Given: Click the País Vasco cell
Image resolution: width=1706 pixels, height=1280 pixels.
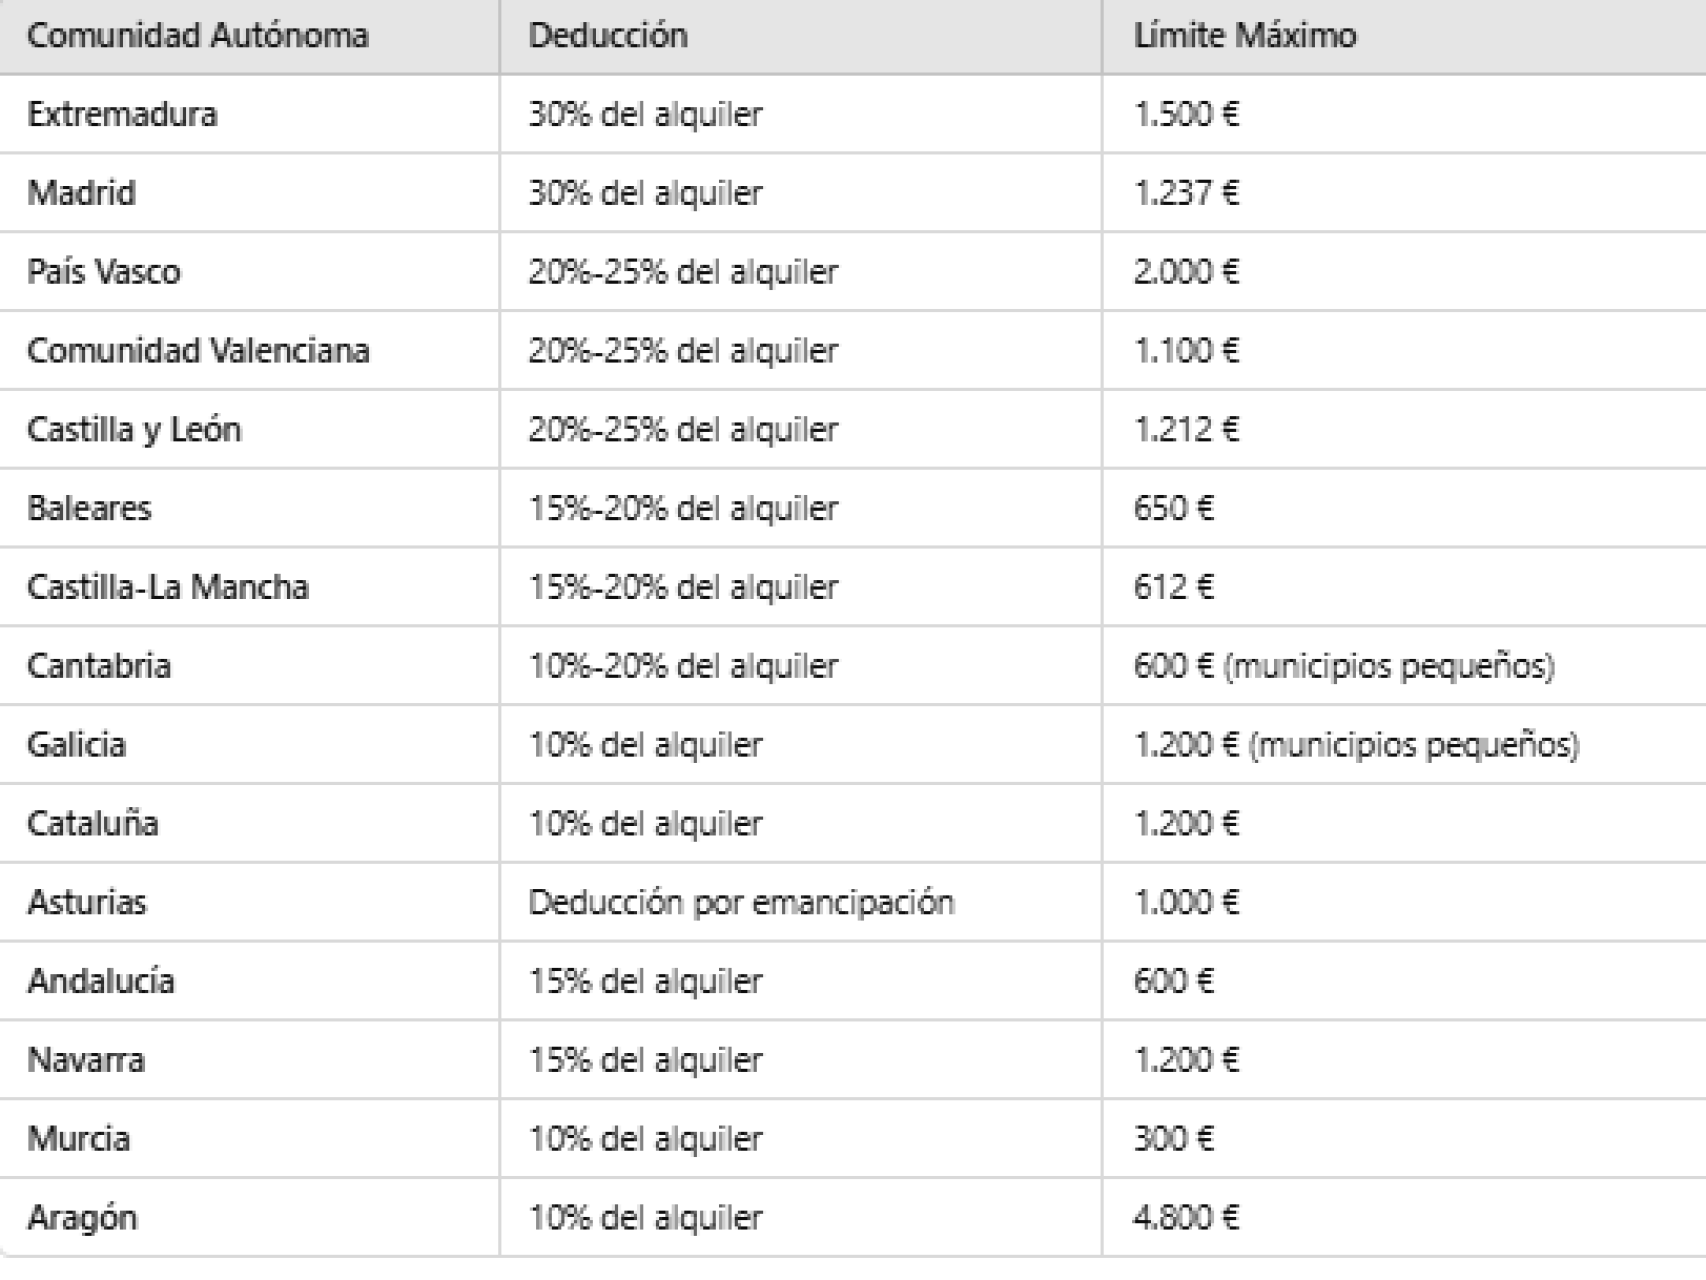Looking at the screenshot, I should coord(104,271).
